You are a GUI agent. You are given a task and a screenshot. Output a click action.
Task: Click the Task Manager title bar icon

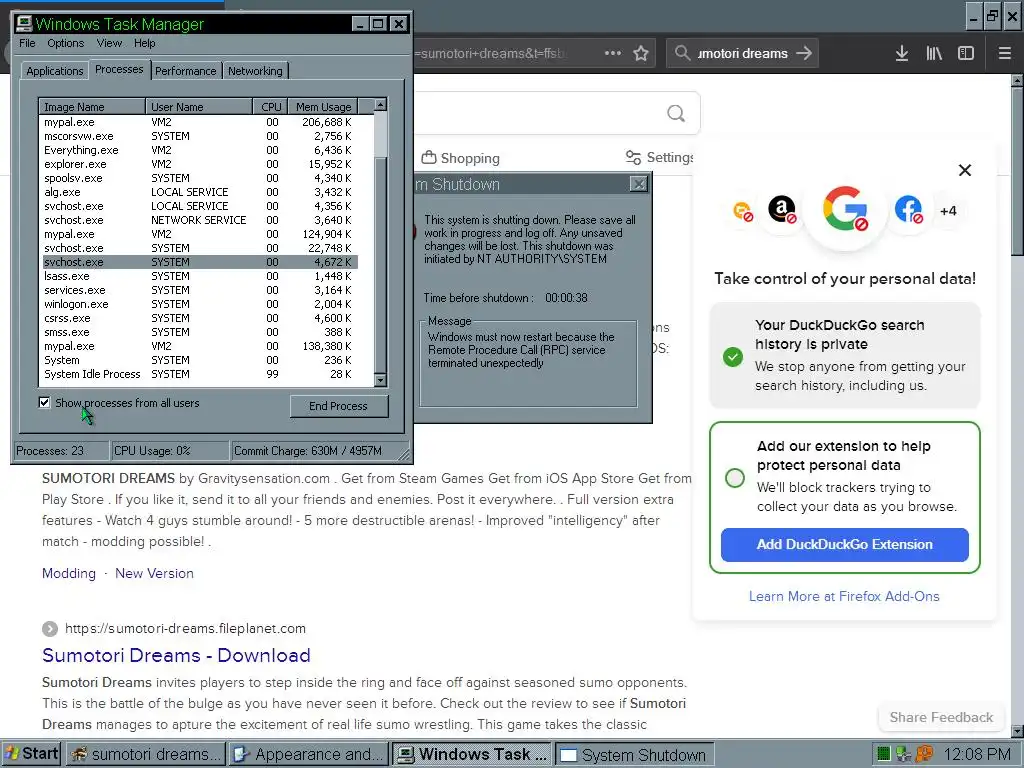(x=24, y=24)
